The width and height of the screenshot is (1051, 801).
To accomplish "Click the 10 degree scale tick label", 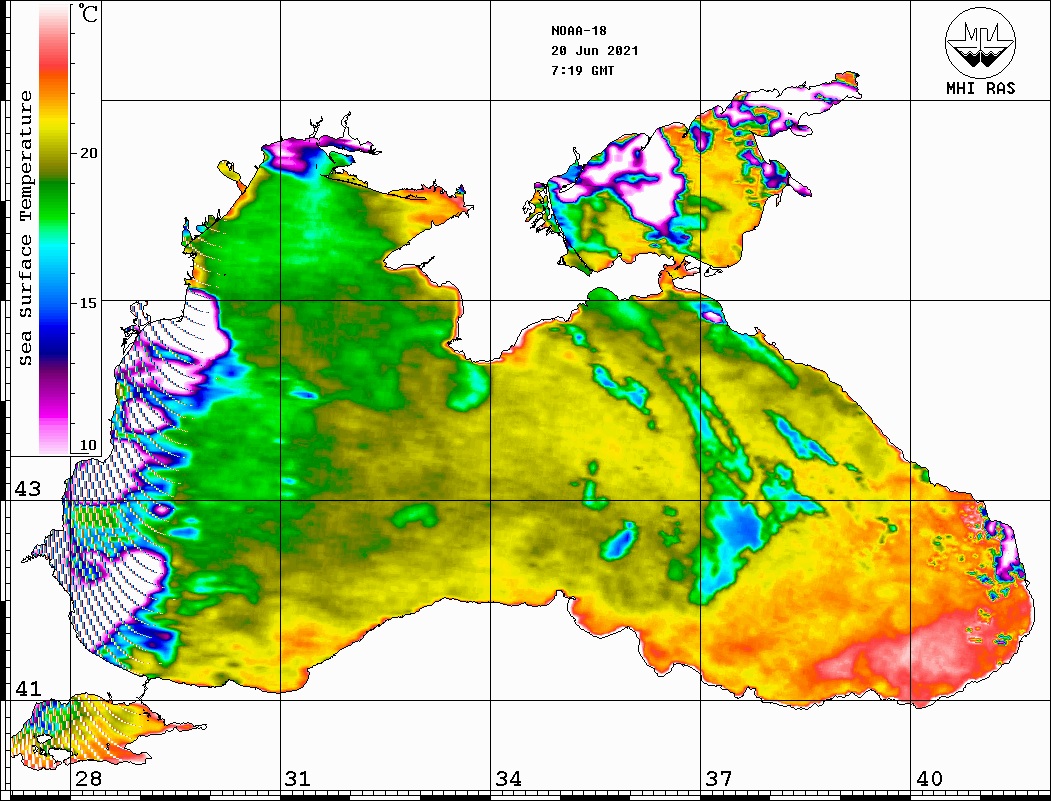I will point(88,446).
